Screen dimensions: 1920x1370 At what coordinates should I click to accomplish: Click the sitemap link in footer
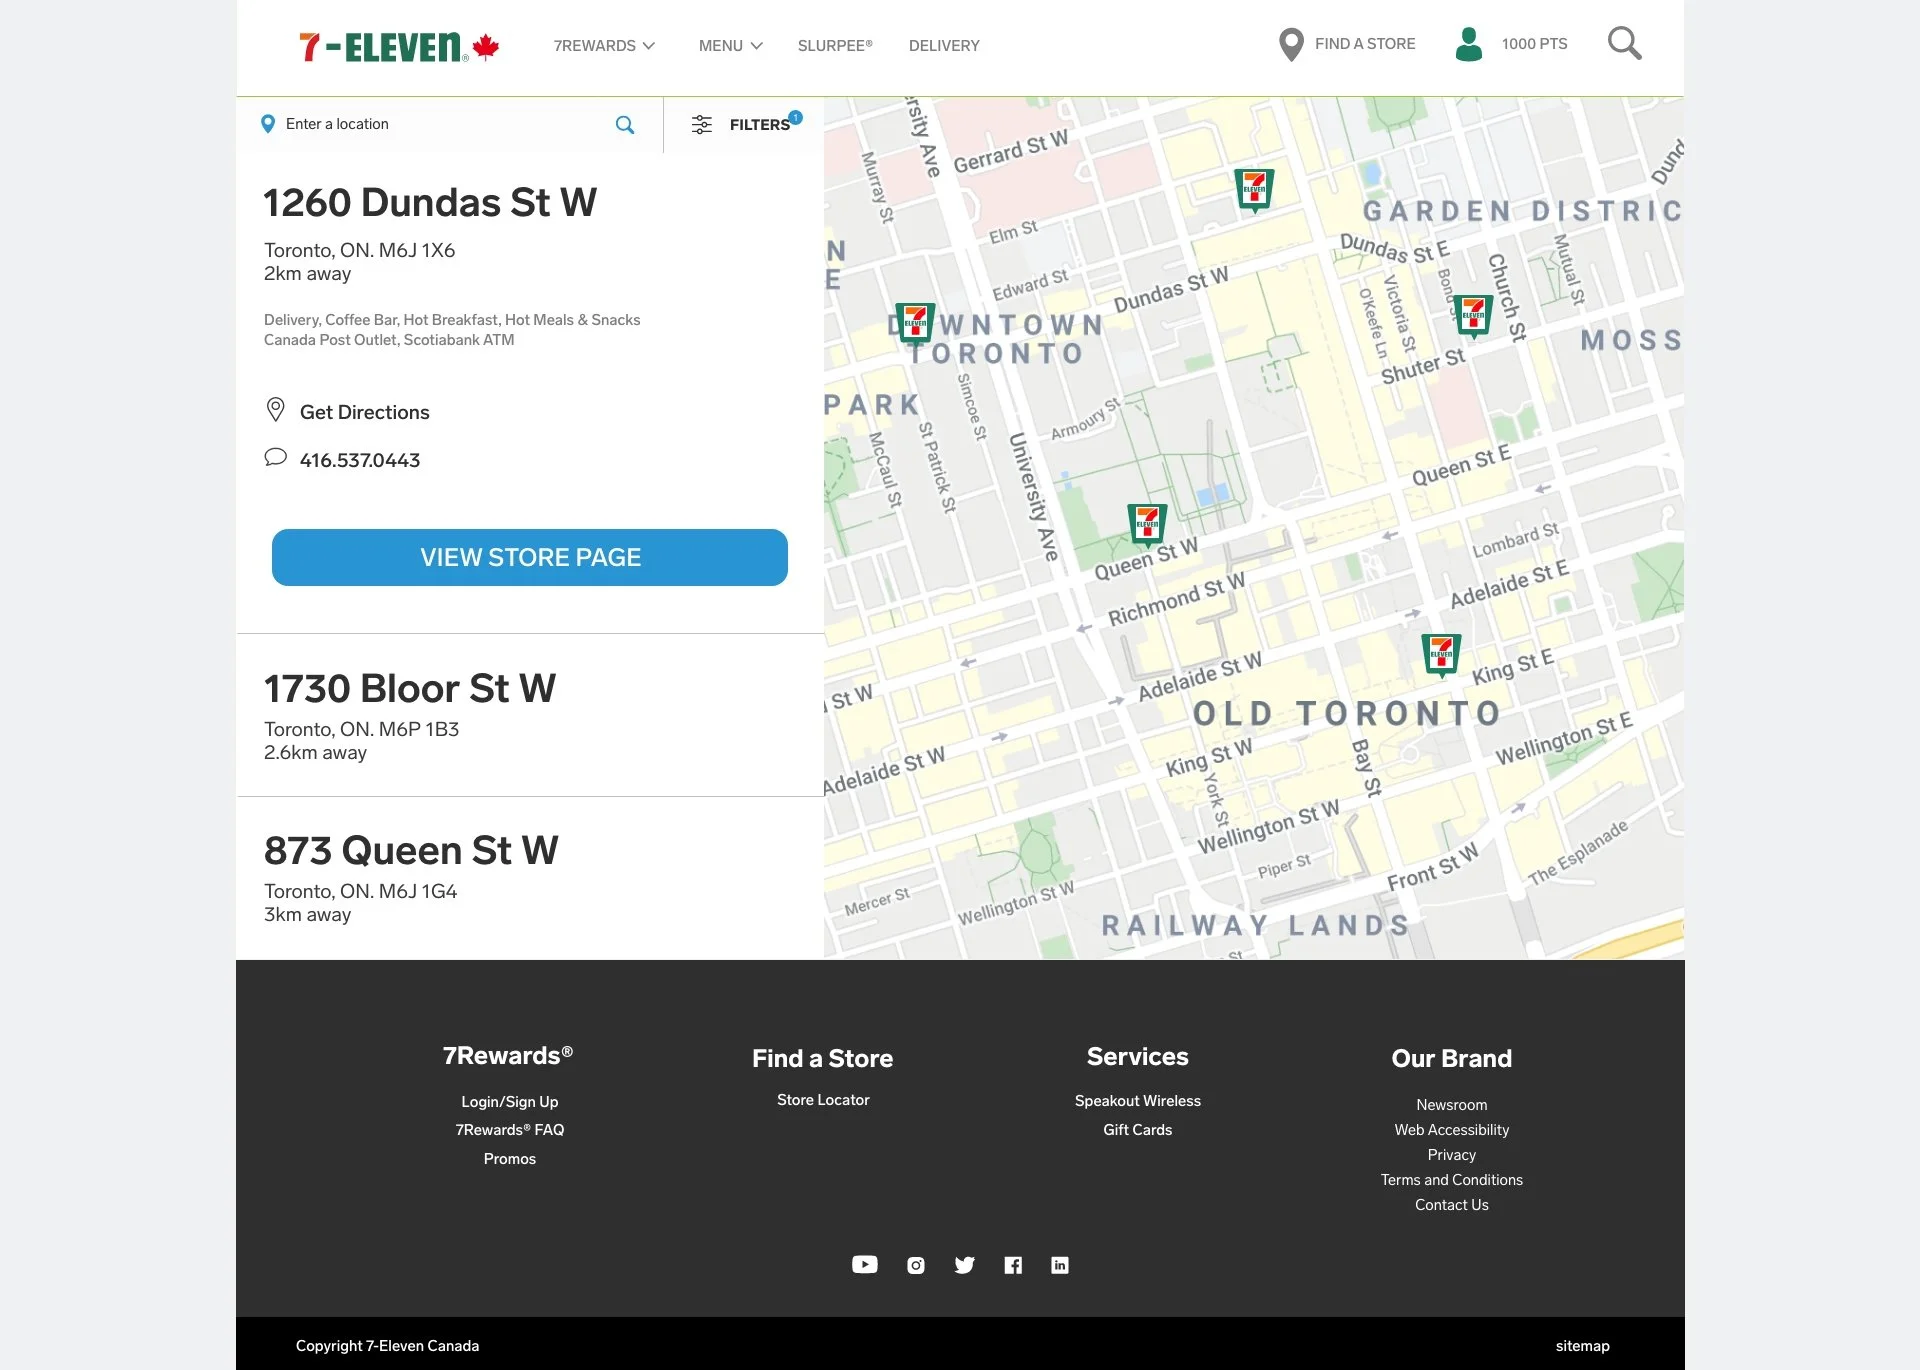[x=1583, y=1346]
